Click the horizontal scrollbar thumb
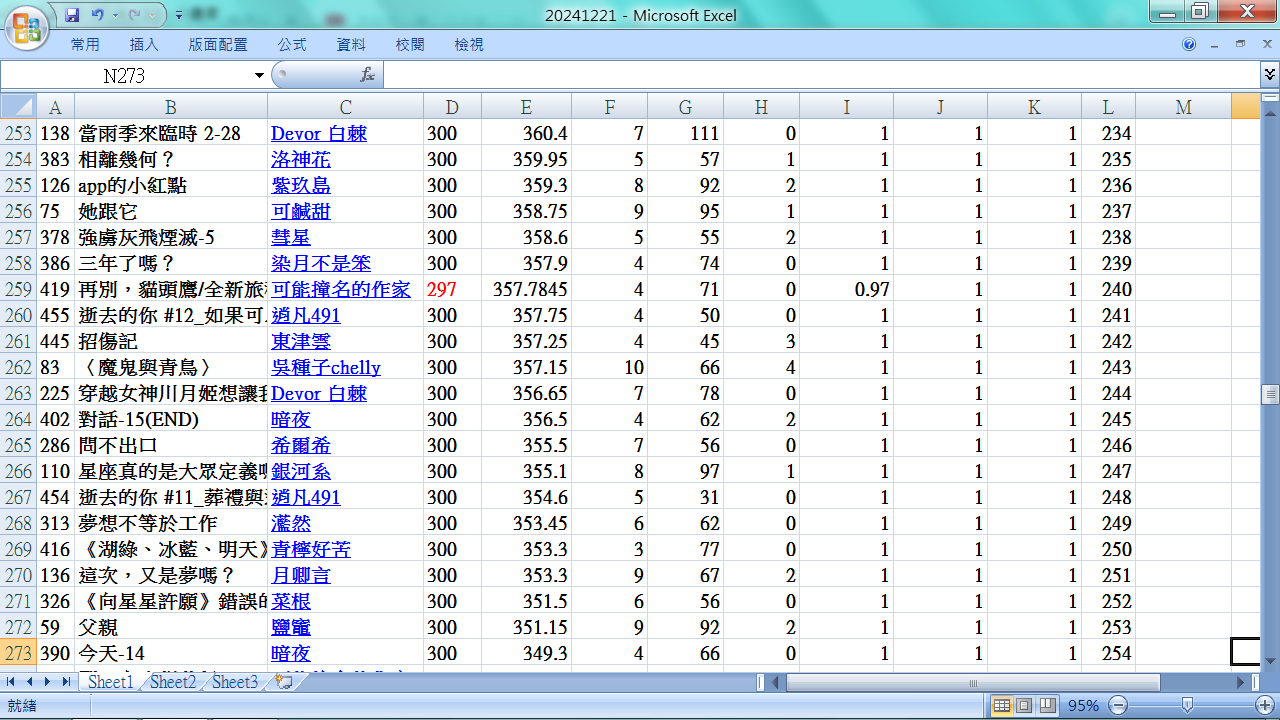Image resolution: width=1280 pixels, height=720 pixels. coord(972,682)
